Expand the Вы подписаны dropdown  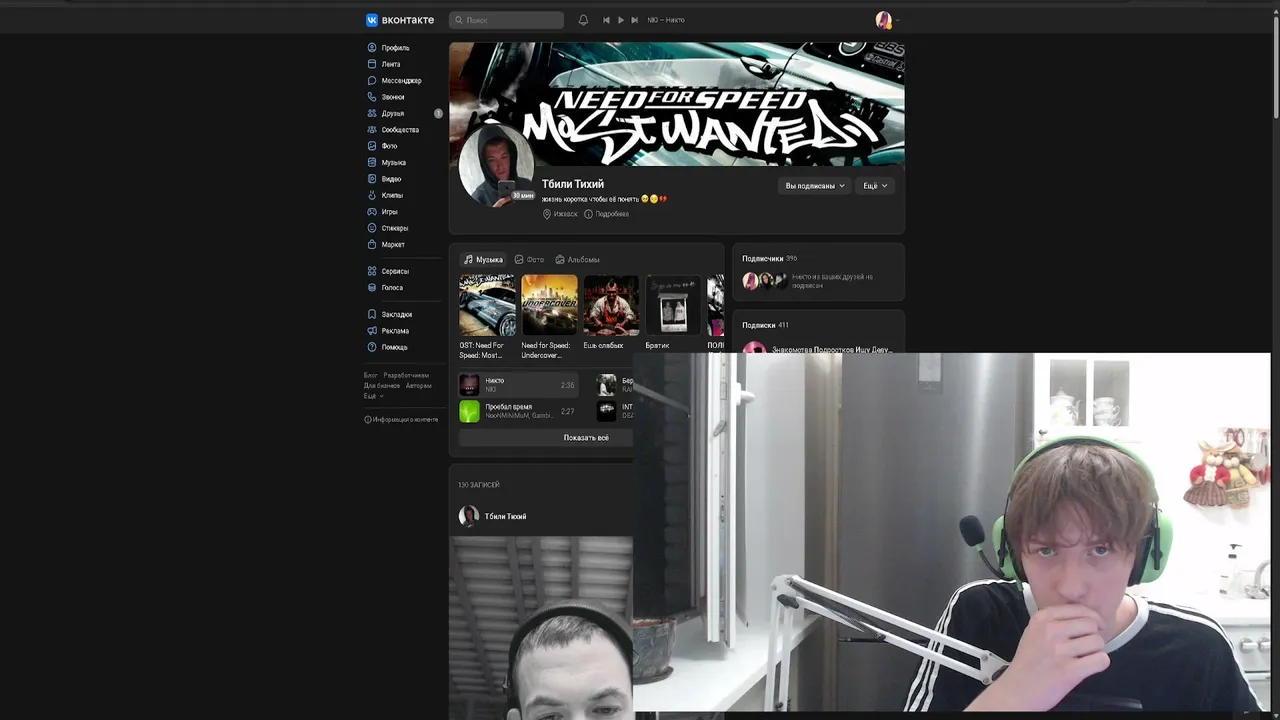coord(815,186)
